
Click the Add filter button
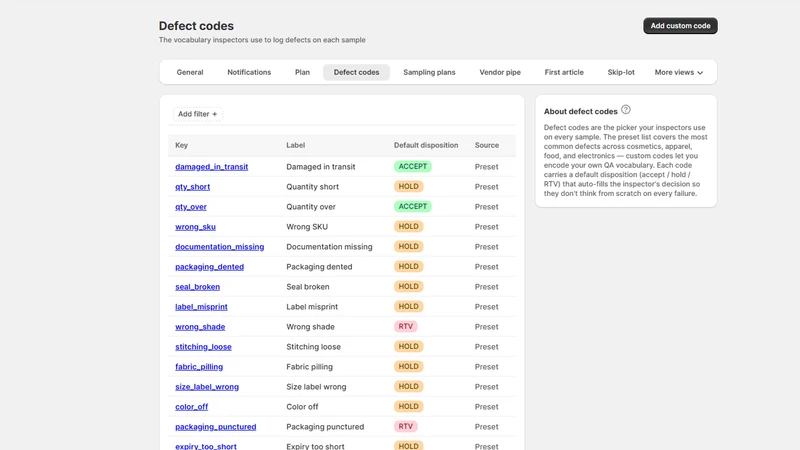coord(197,114)
